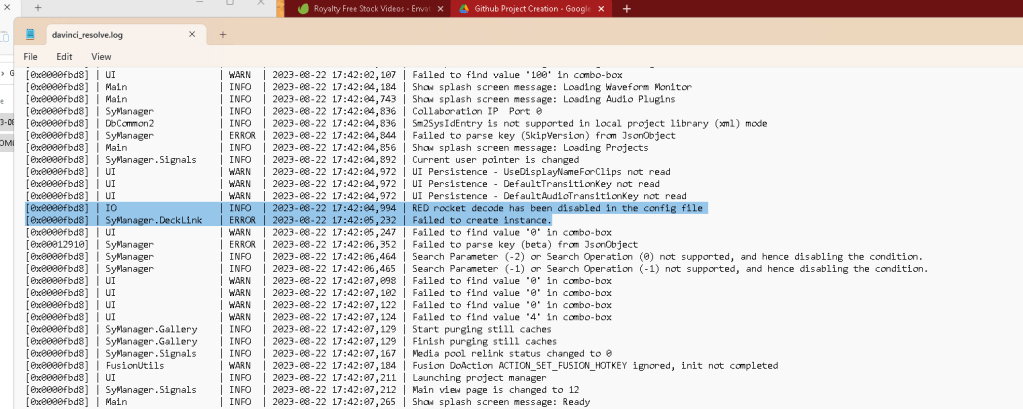Add a new Notepad tab

click(222, 35)
